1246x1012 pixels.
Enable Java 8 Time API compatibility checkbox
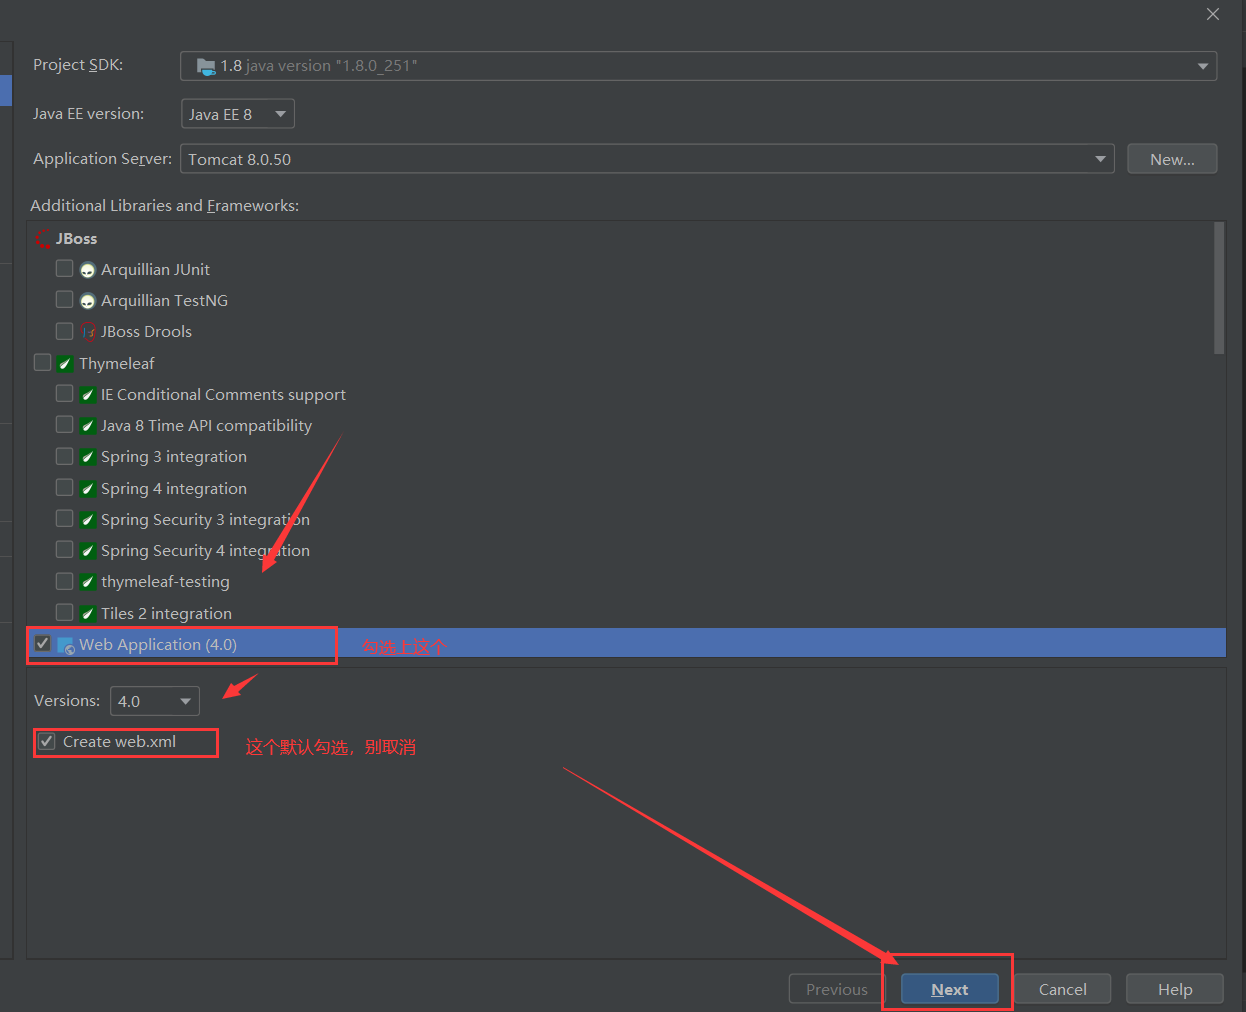(x=65, y=425)
